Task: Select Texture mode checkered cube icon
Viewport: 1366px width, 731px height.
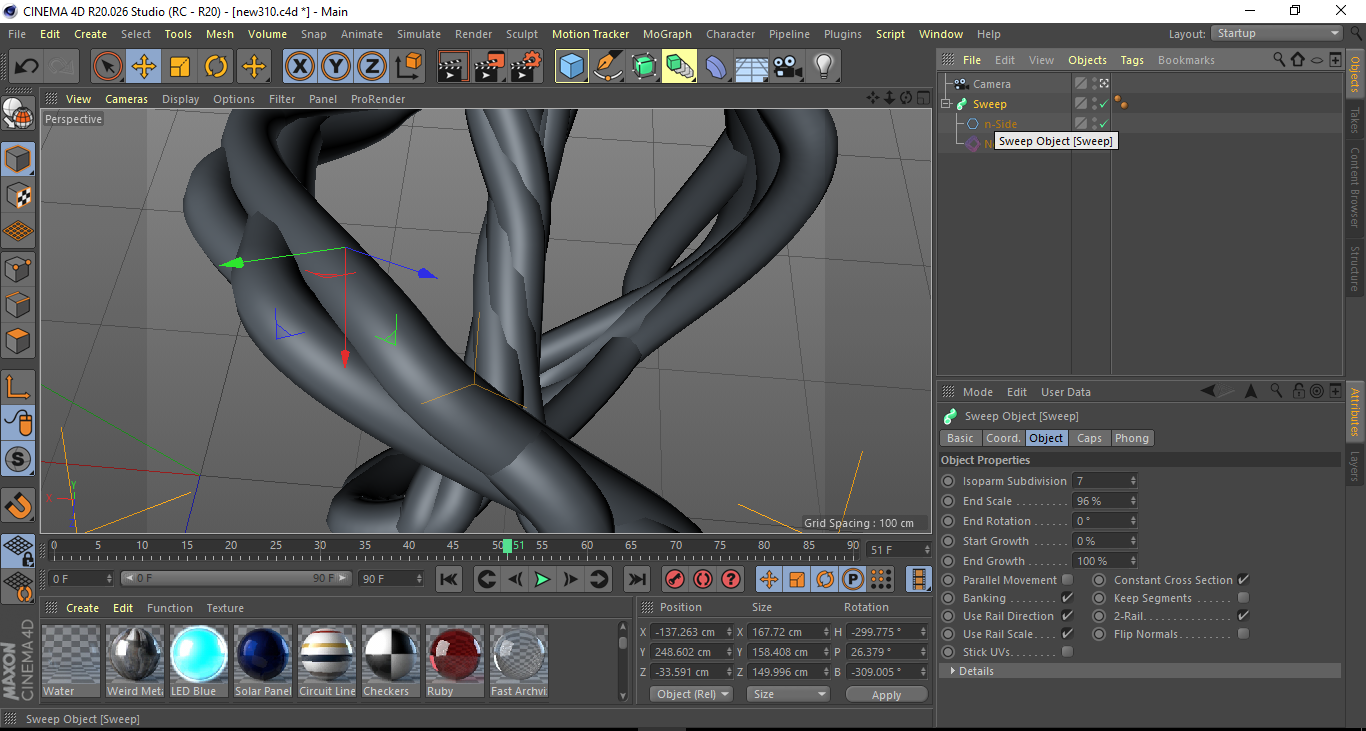Action: (19, 196)
